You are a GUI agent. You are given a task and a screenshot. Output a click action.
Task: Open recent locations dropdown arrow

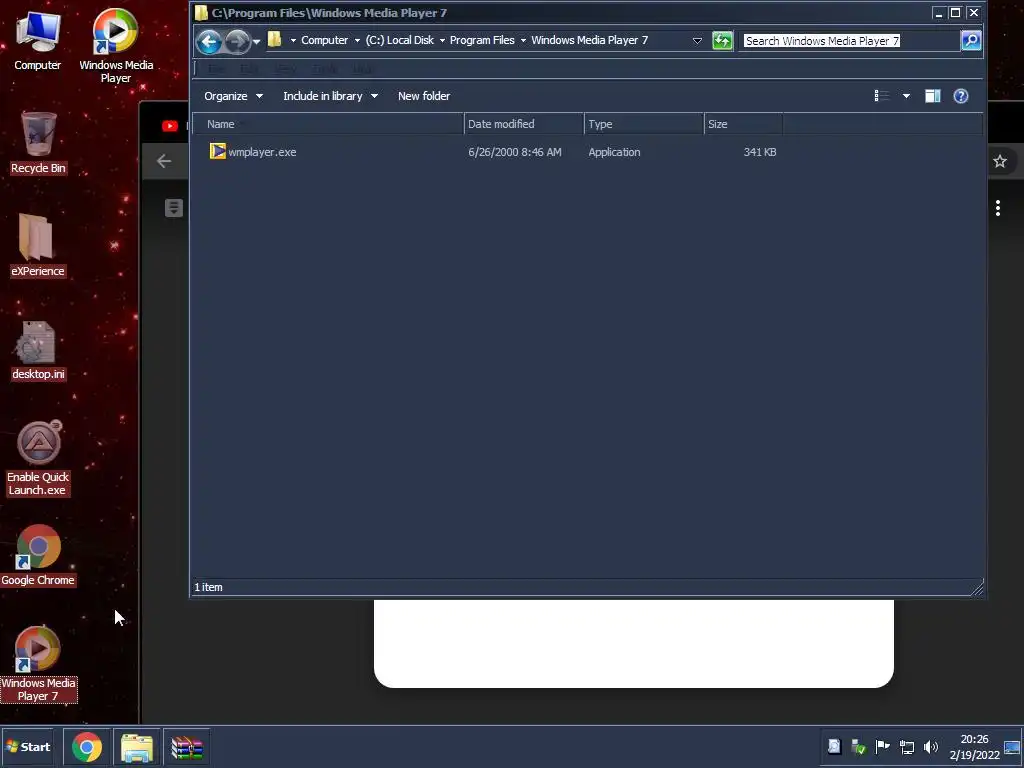(257, 42)
